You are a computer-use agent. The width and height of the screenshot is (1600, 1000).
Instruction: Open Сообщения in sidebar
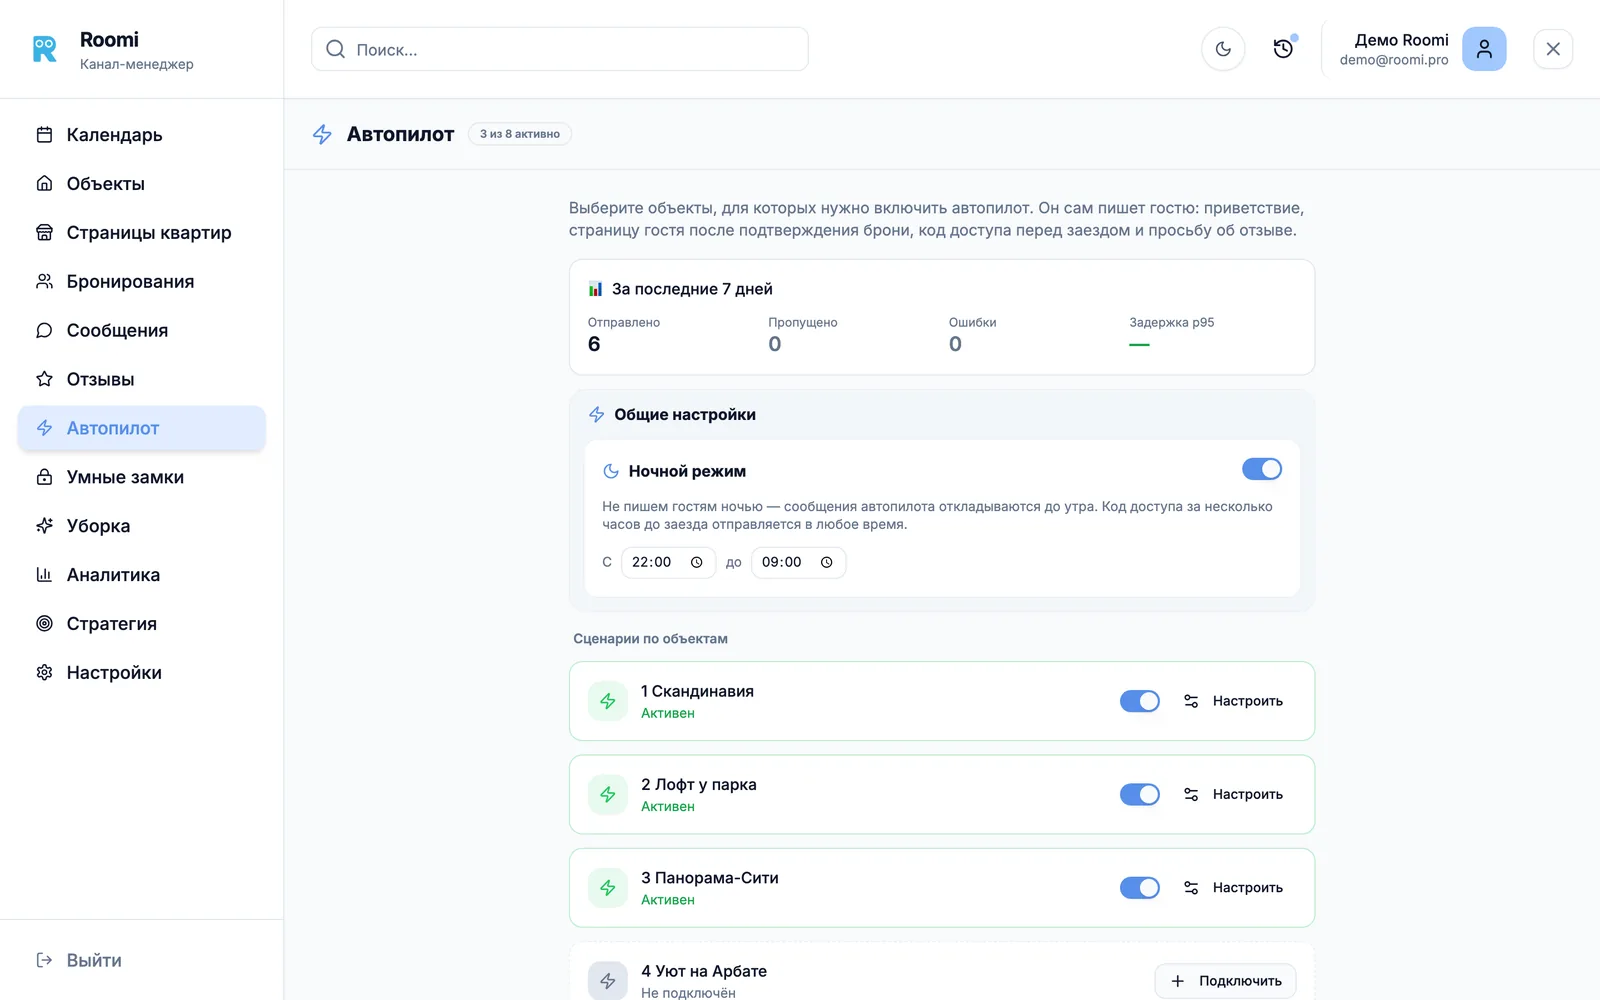[142, 331]
